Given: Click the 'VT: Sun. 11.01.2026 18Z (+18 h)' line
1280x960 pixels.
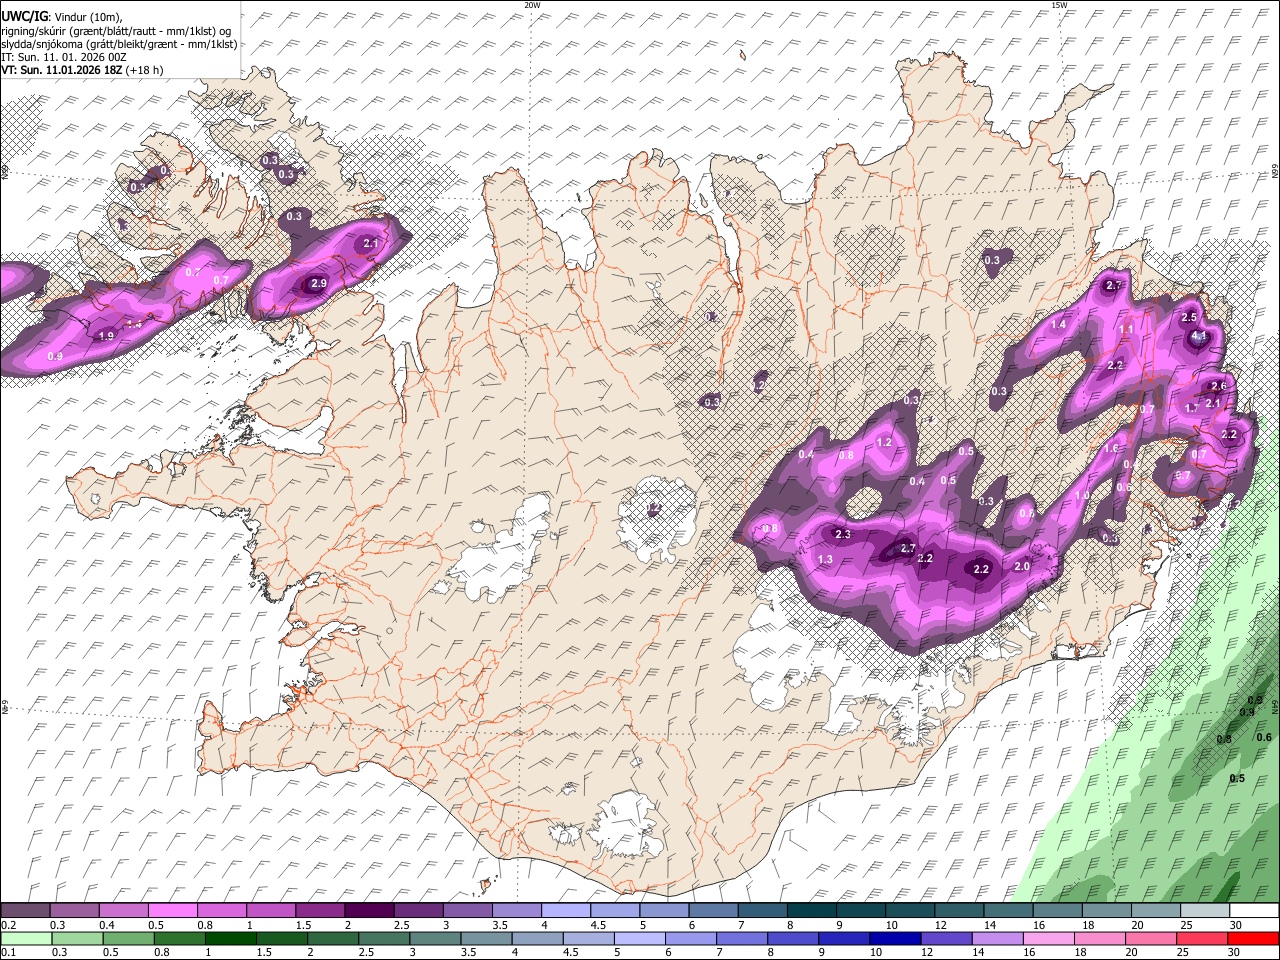Looking at the screenshot, I should 82,70.
